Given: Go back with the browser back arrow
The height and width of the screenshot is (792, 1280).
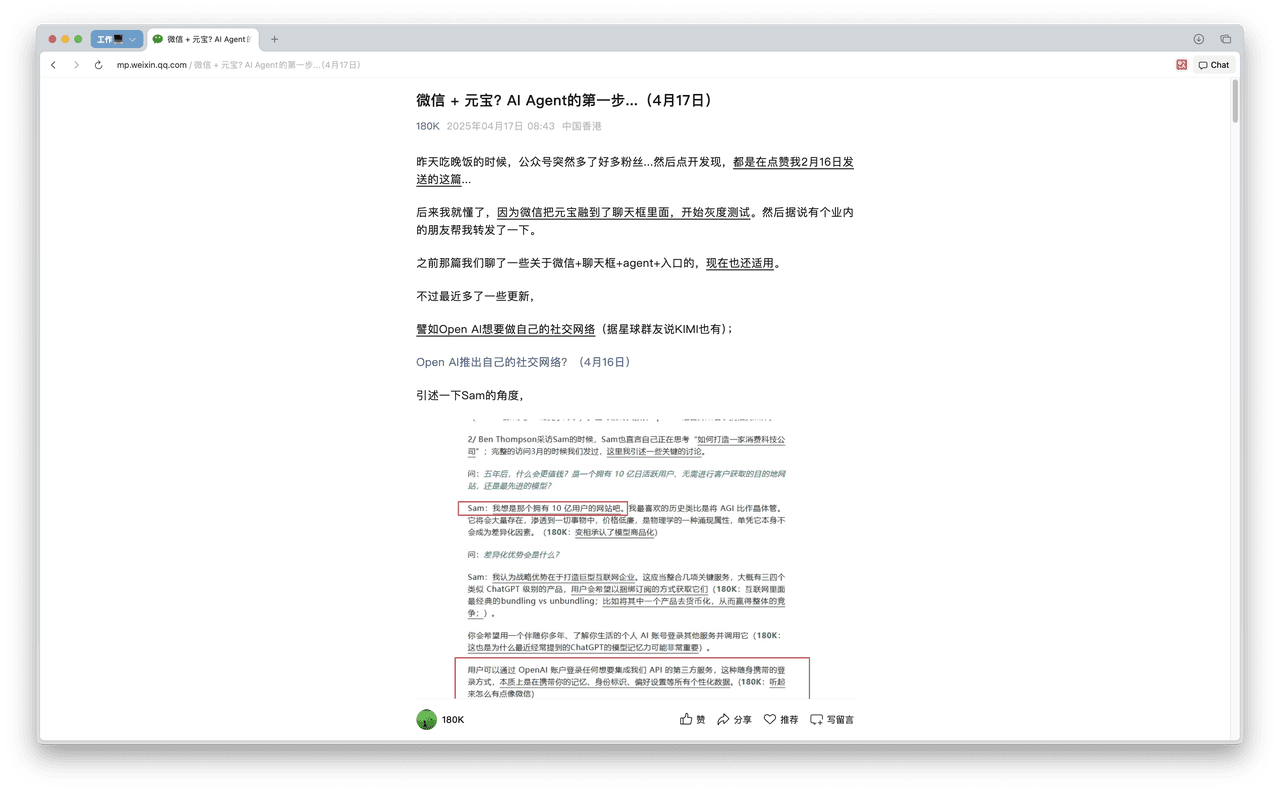Looking at the screenshot, I should click(x=53, y=65).
